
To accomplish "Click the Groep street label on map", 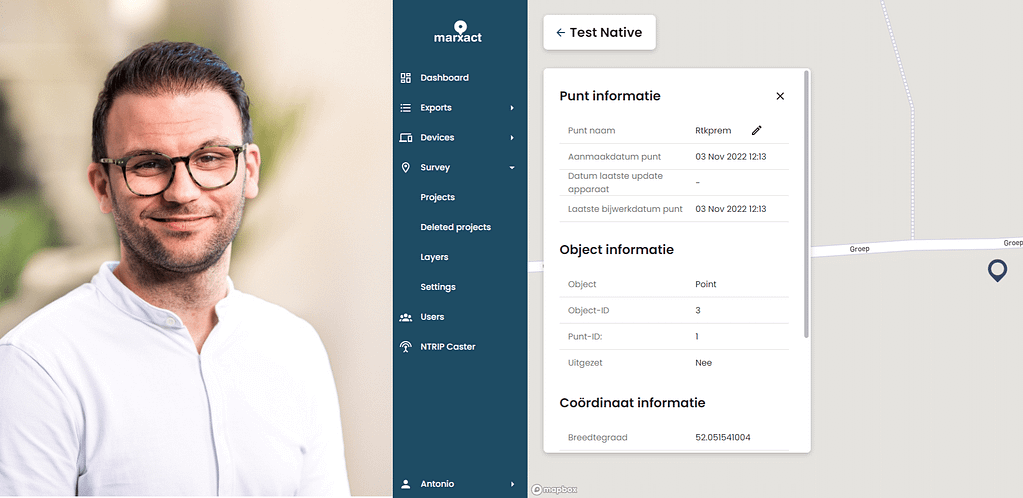I will [x=859, y=249].
